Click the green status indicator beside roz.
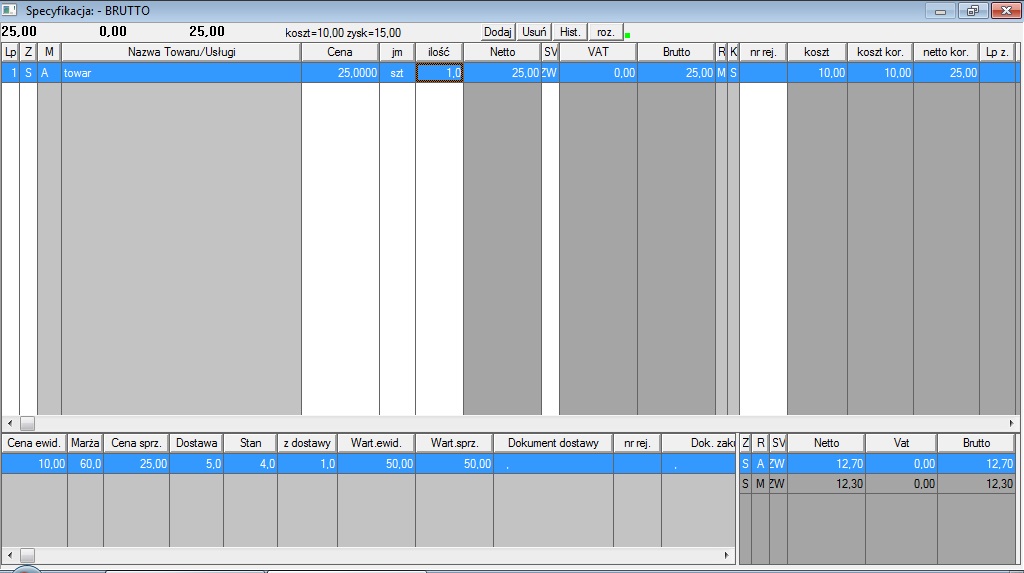 point(627,36)
